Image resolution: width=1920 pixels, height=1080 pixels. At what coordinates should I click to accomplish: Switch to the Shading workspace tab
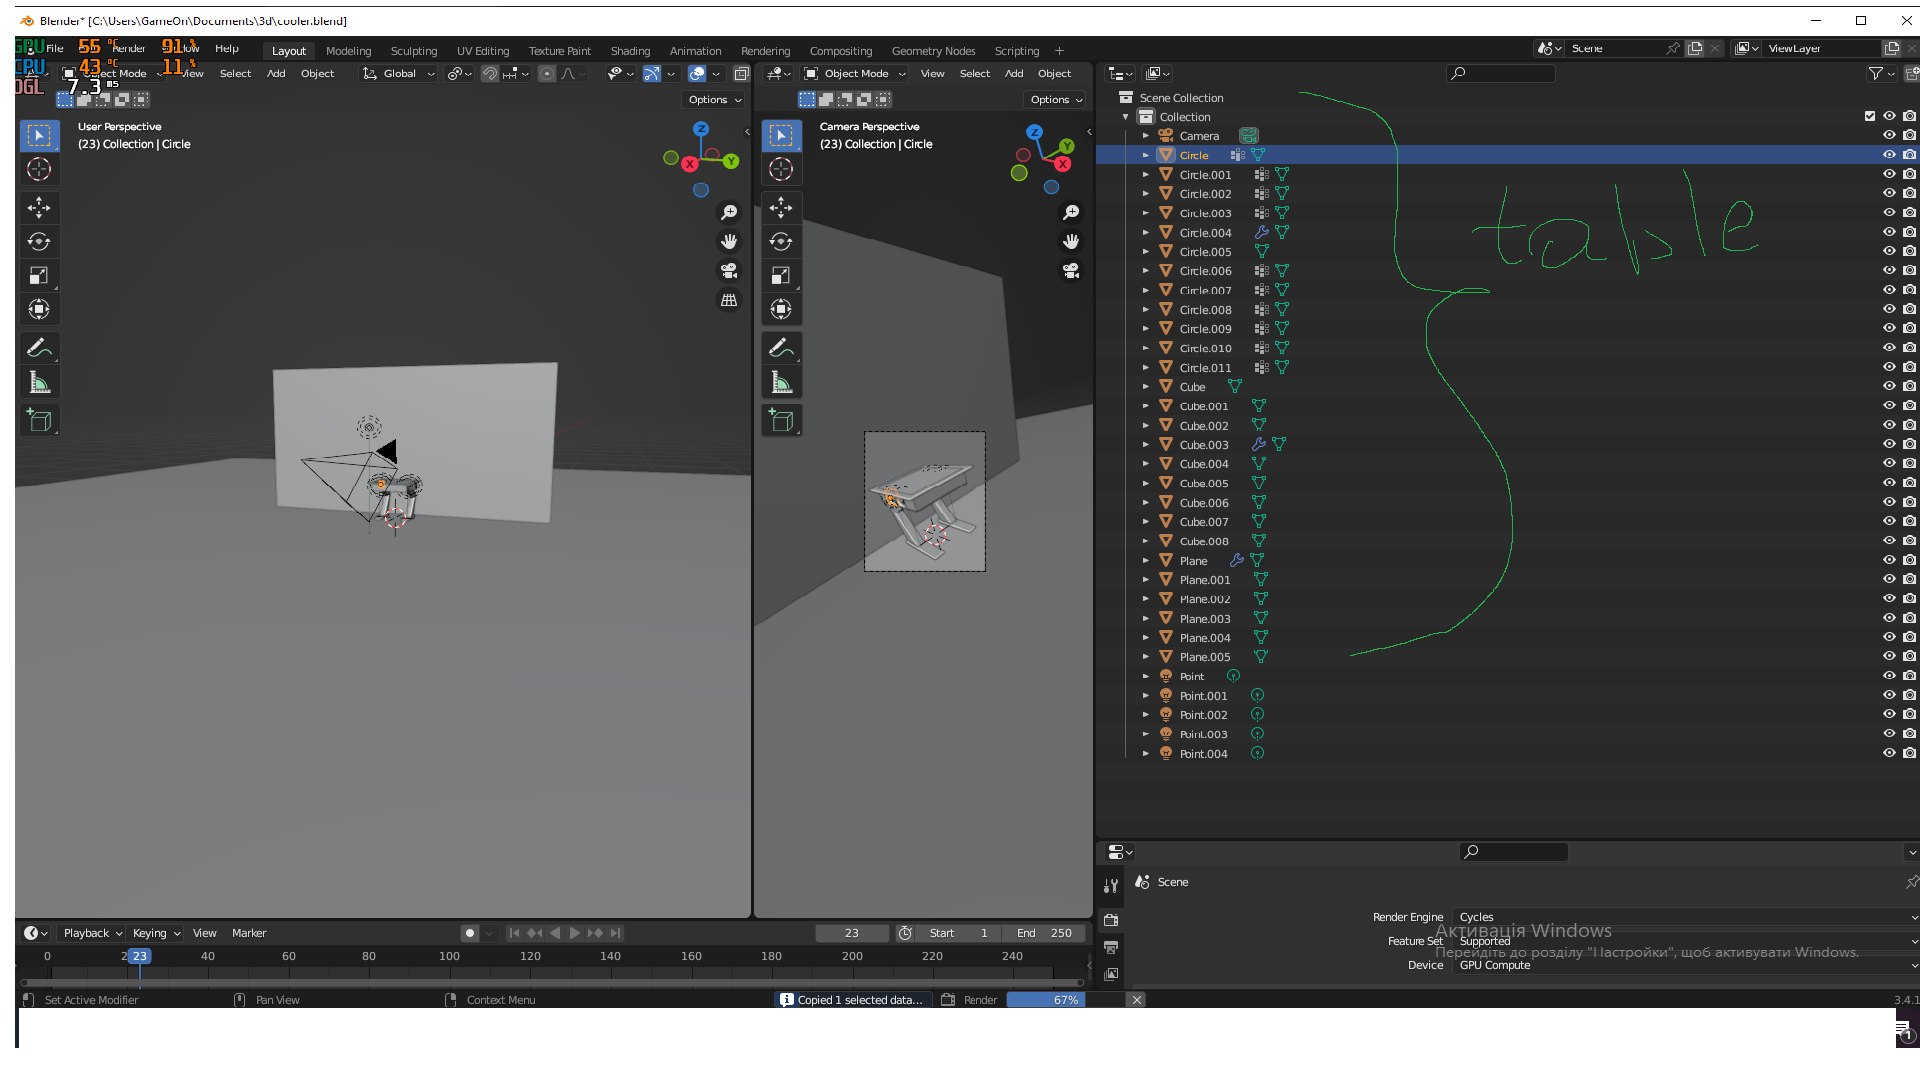pos(630,51)
